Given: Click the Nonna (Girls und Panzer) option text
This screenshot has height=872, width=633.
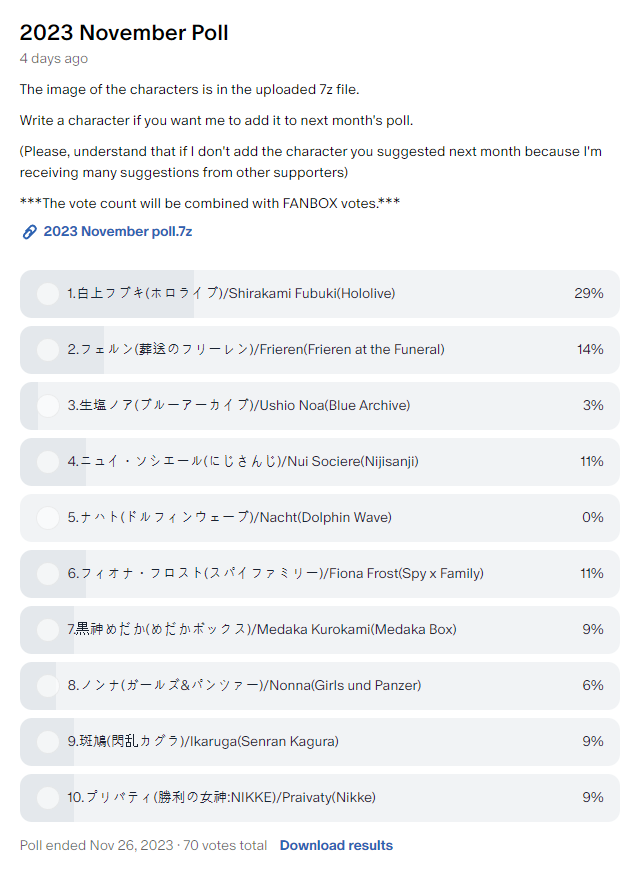Looking at the screenshot, I should (244, 686).
